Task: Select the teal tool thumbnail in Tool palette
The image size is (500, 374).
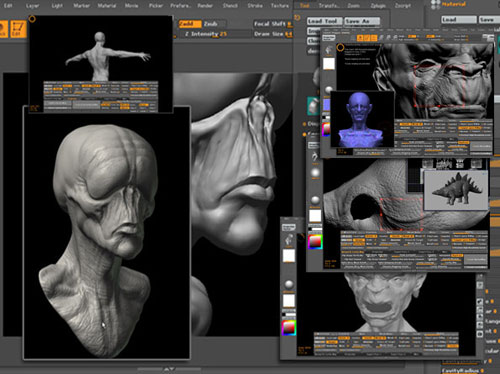Action: pyautogui.click(x=313, y=106)
